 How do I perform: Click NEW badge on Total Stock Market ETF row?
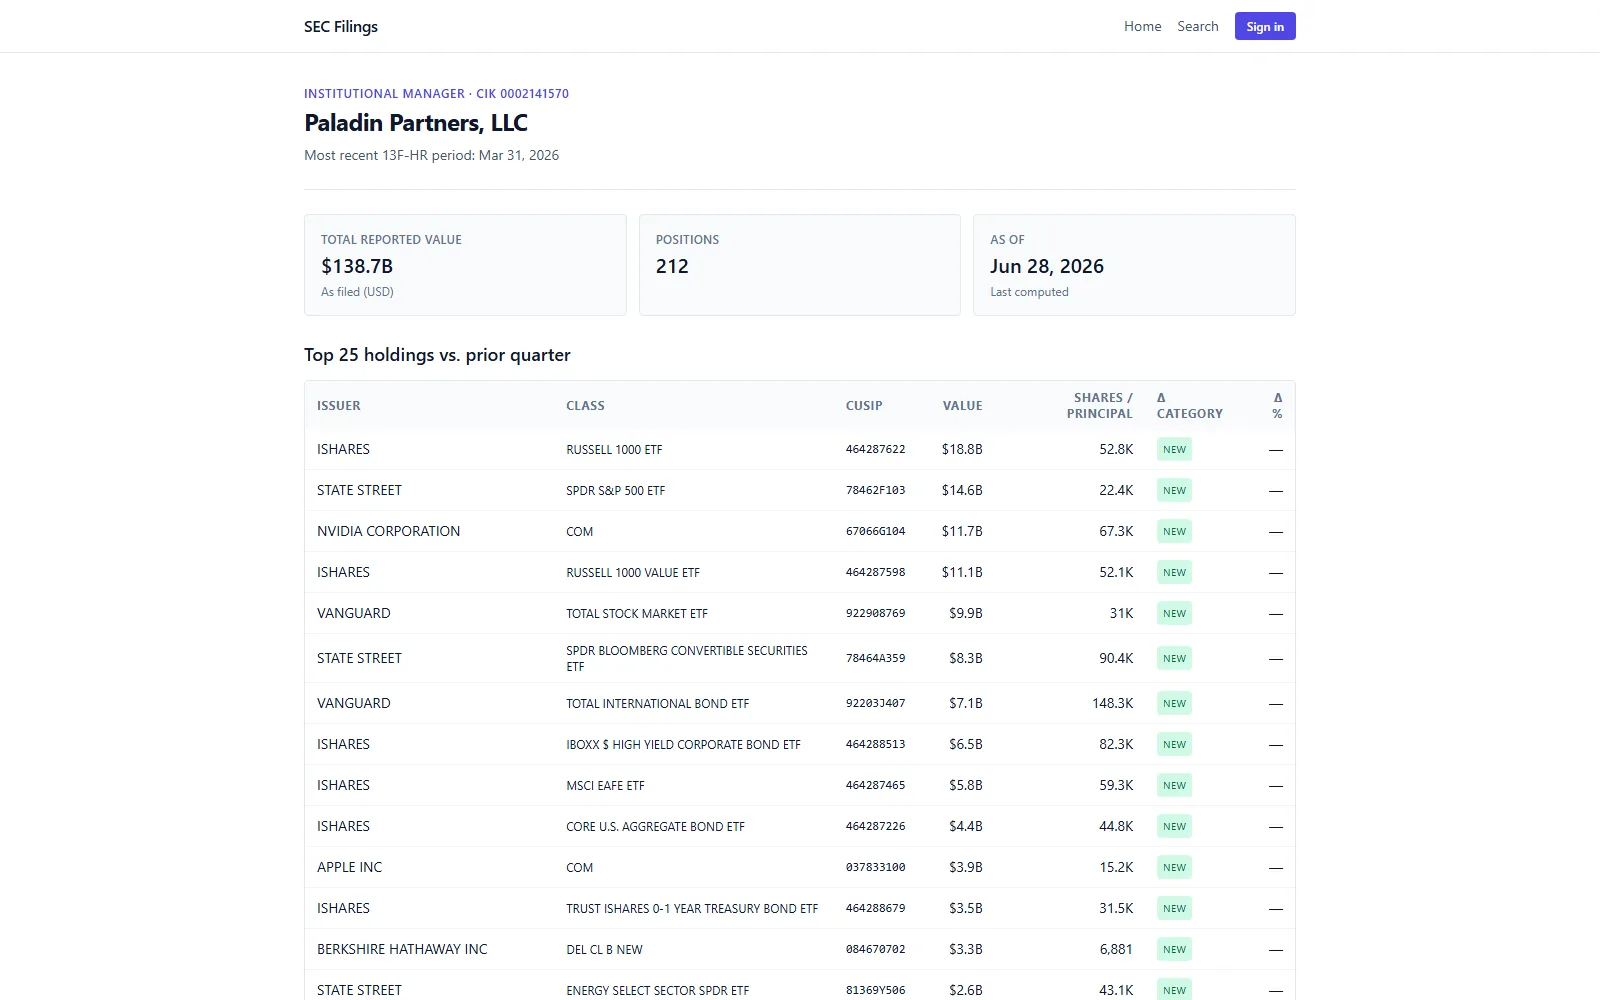click(1174, 613)
